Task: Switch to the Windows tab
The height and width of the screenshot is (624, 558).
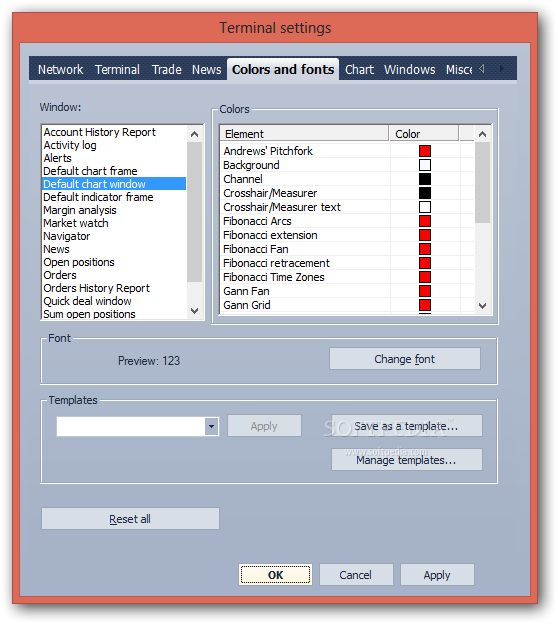Action: click(x=410, y=70)
